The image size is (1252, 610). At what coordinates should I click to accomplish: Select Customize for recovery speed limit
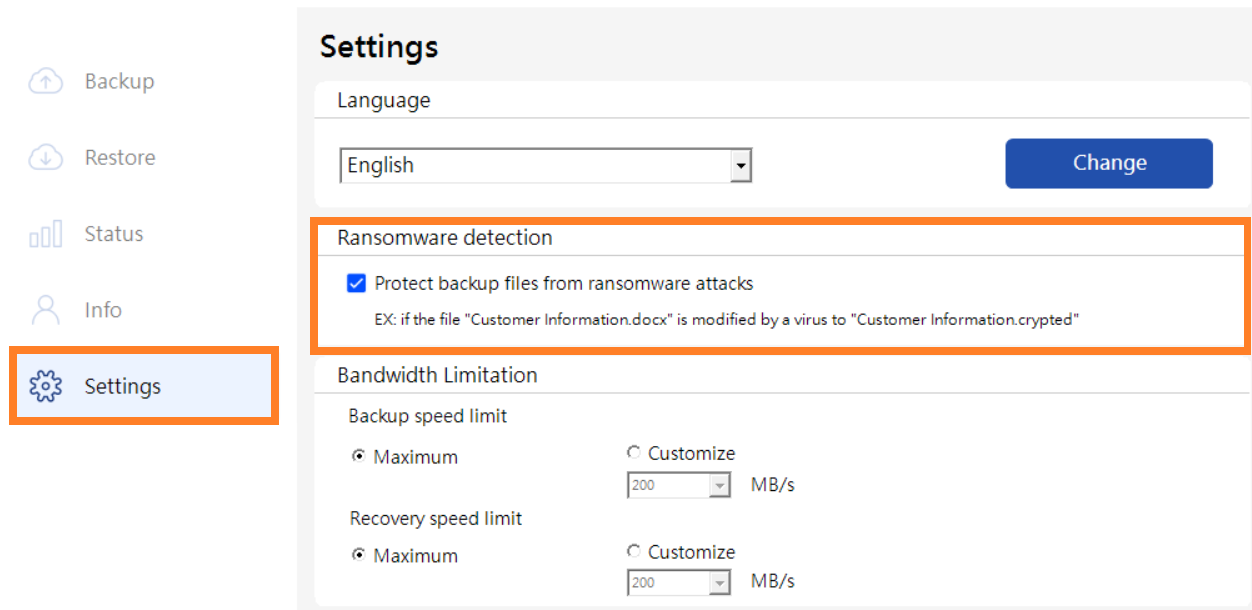point(633,551)
